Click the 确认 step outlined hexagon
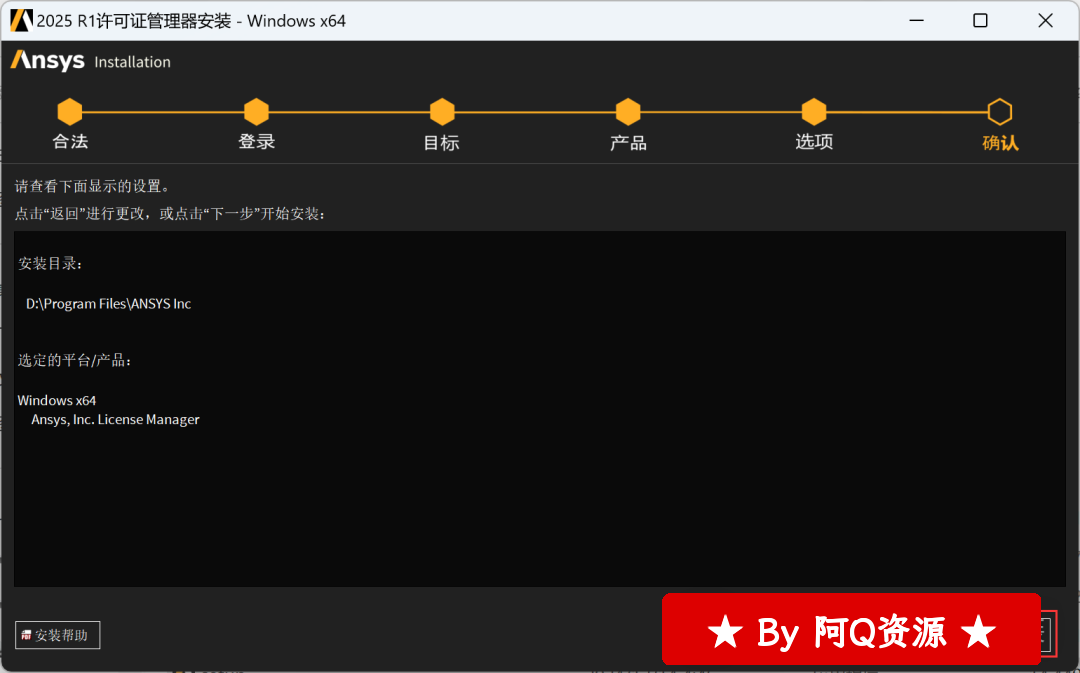The image size is (1080, 673). pos(999,112)
